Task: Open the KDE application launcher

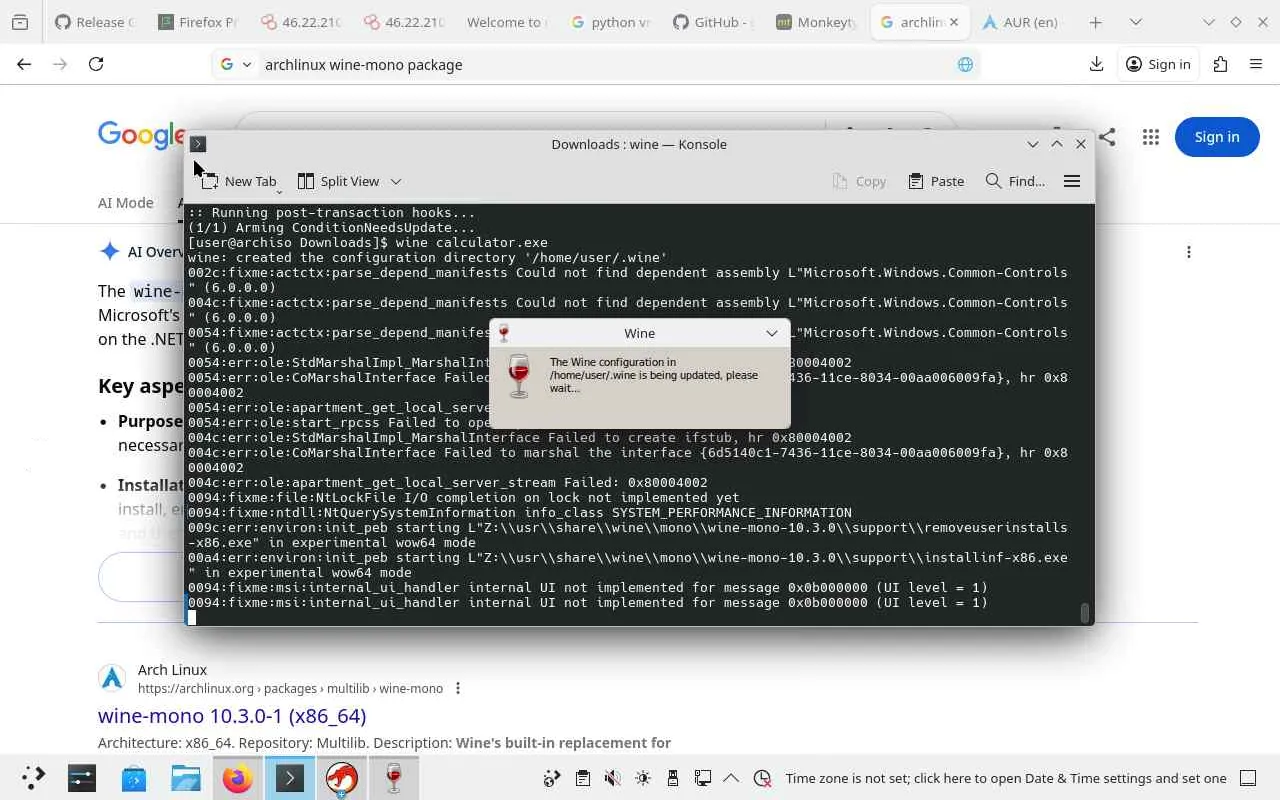Action: tap(33, 778)
